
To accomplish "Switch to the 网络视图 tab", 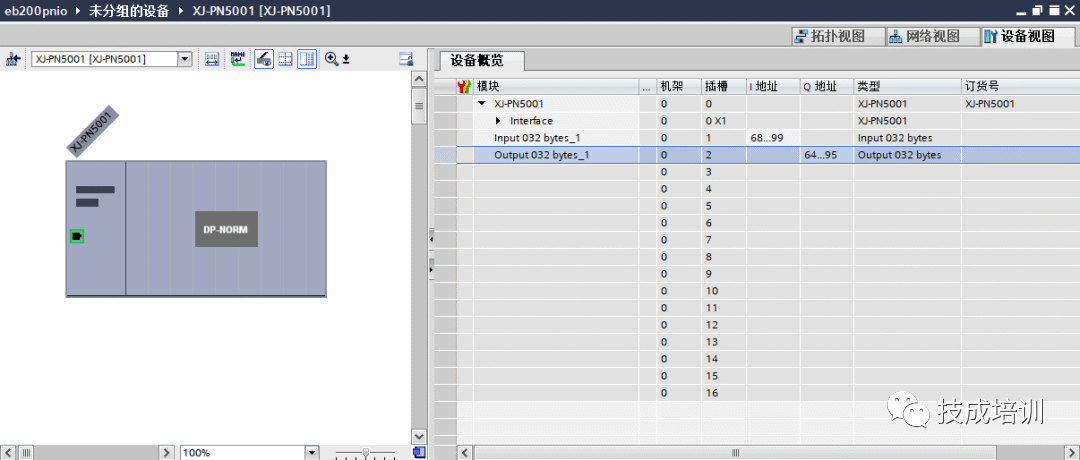I will [x=925, y=36].
